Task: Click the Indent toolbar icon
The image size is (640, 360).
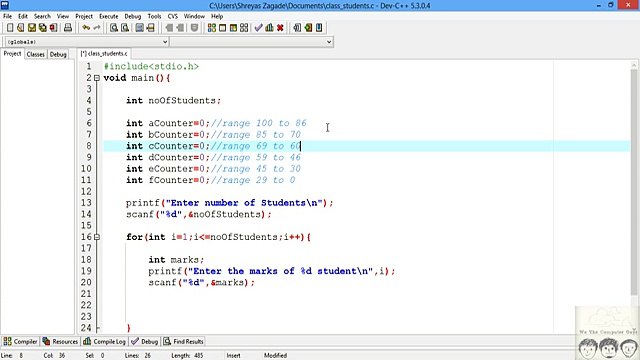Action: coord(169,28)
